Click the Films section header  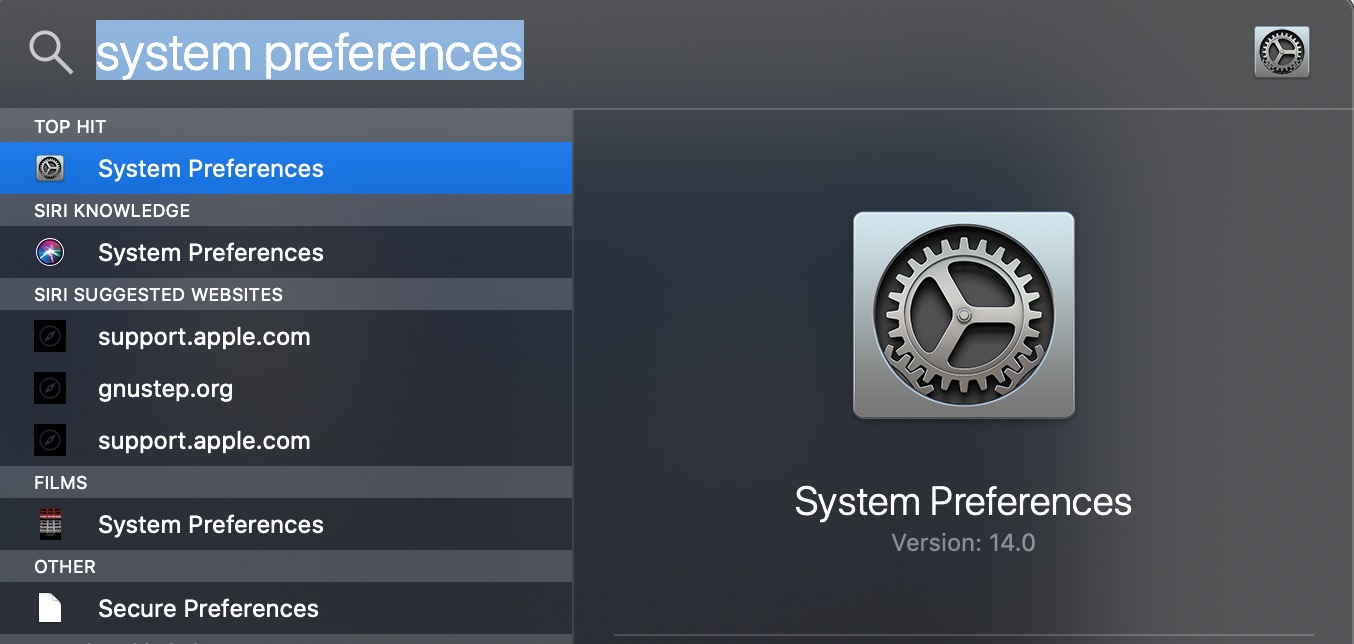(61, 482)
